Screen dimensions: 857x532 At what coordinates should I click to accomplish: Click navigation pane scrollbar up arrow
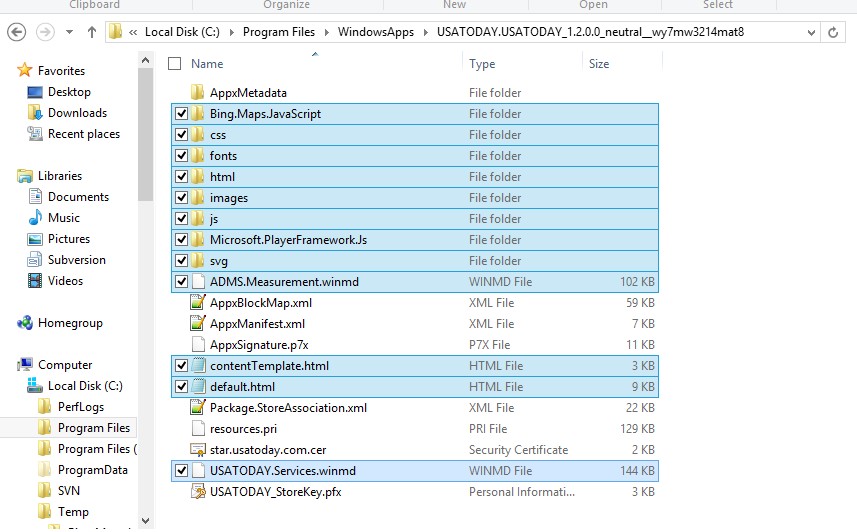[145, 61]
